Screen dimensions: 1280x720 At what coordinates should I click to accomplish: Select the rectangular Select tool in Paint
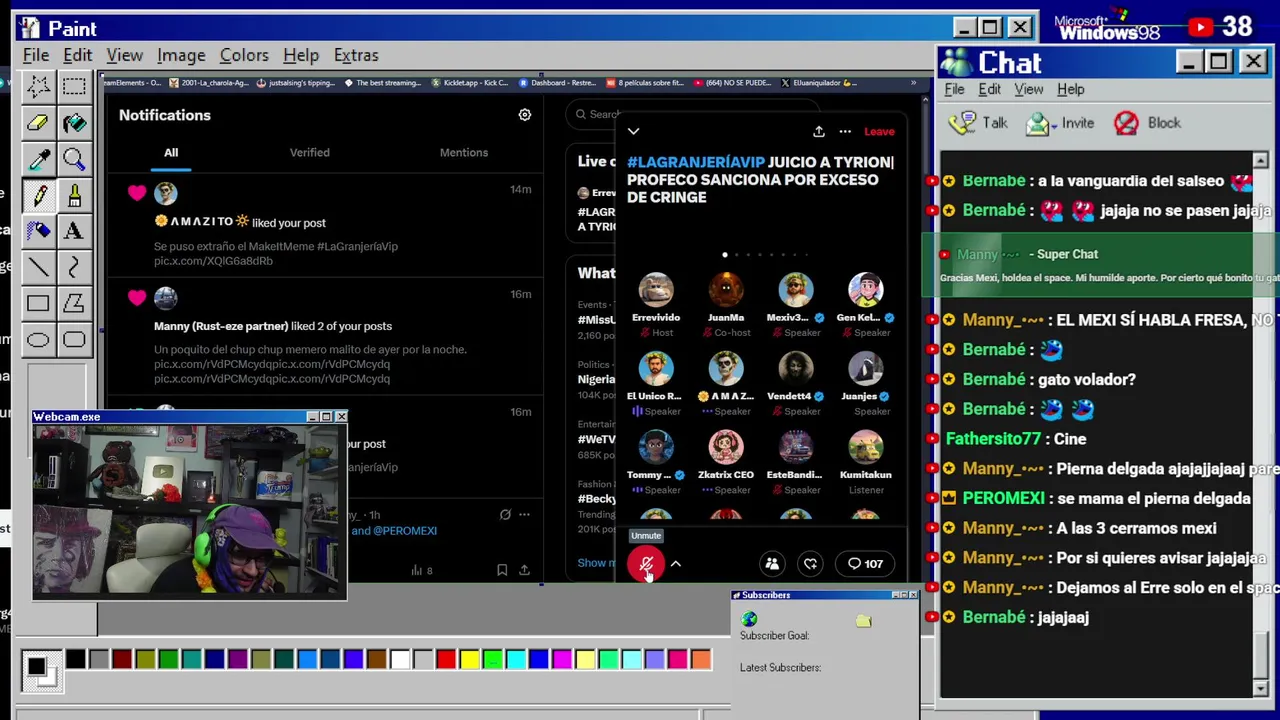(x=74, y=87)
